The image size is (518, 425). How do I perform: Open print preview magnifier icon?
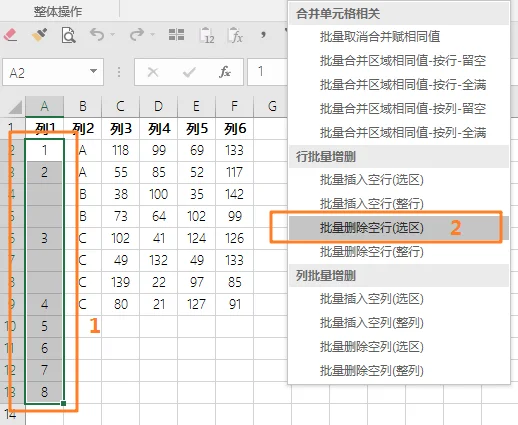pos(68,35)
